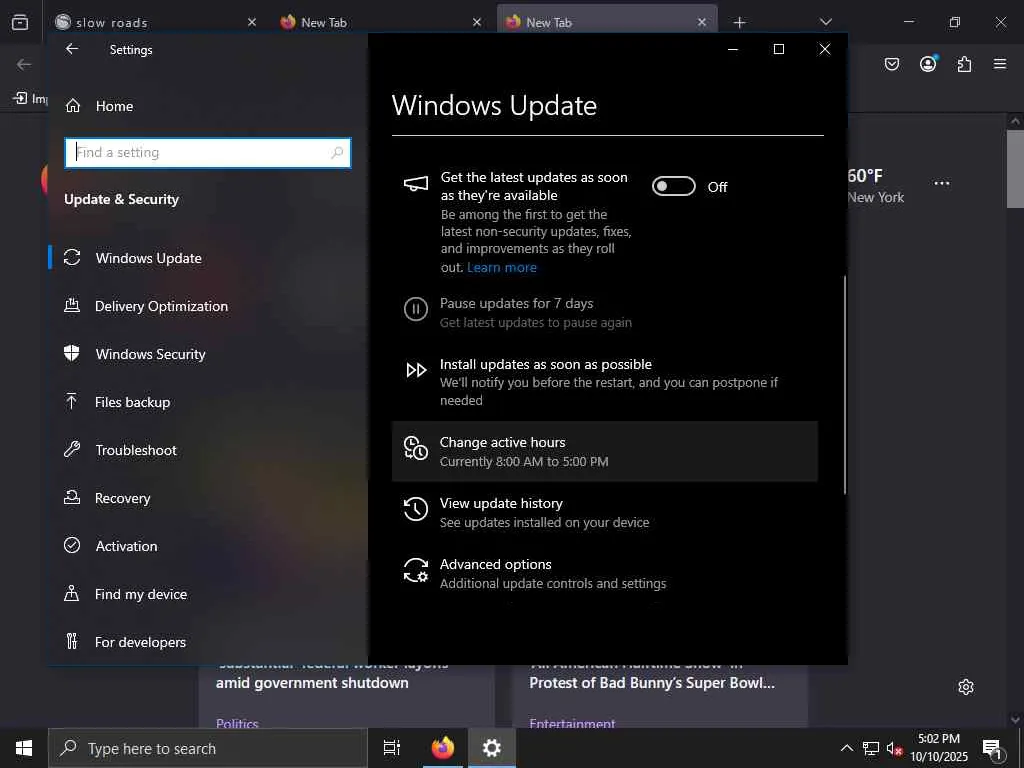Click Settings gear in taskbar
The width and height of the screenshot is (1024, 768).
[x=491, y=748]
